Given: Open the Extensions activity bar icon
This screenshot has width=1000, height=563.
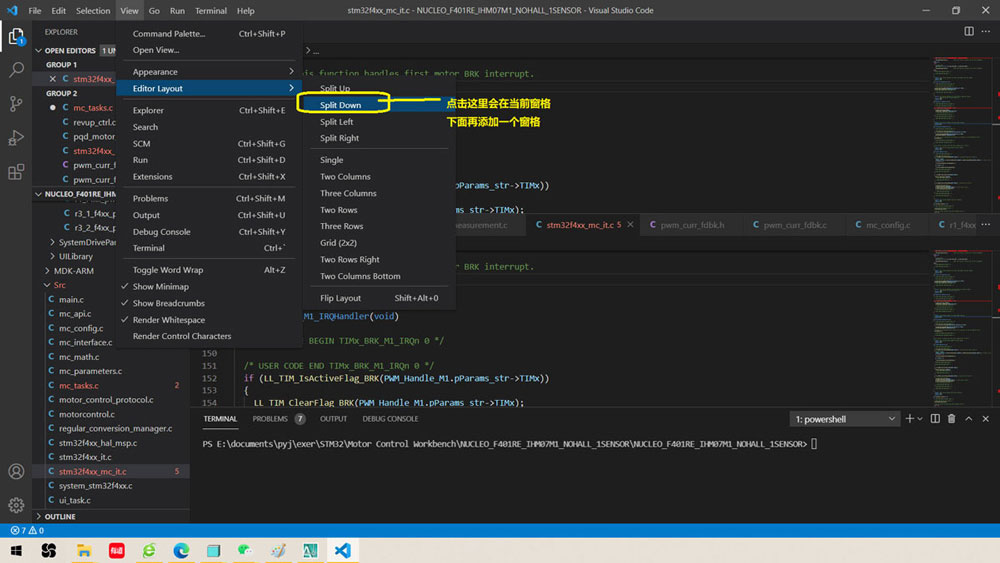Looking at the screenshot, I should (x=16, y=172).
